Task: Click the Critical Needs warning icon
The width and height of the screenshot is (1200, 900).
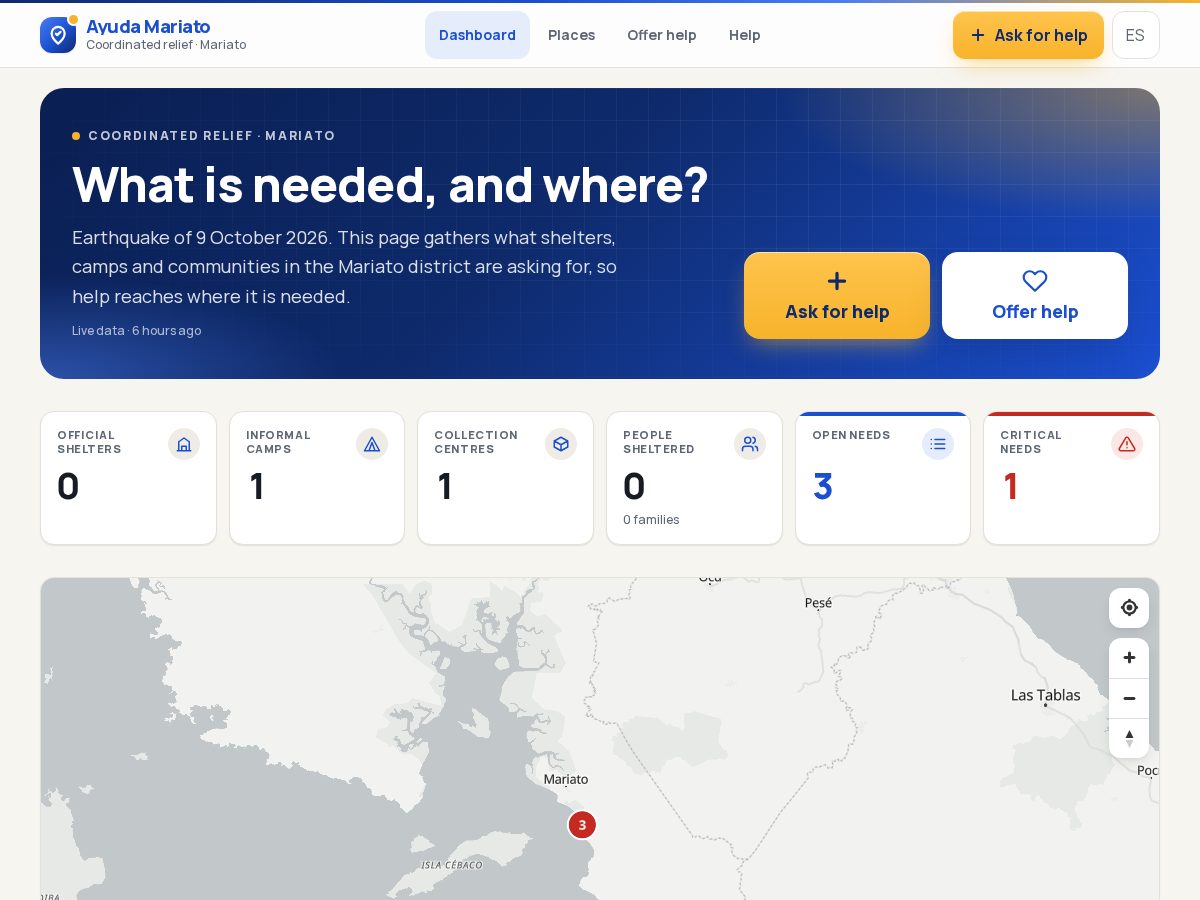Action: tap(1127, 444)
